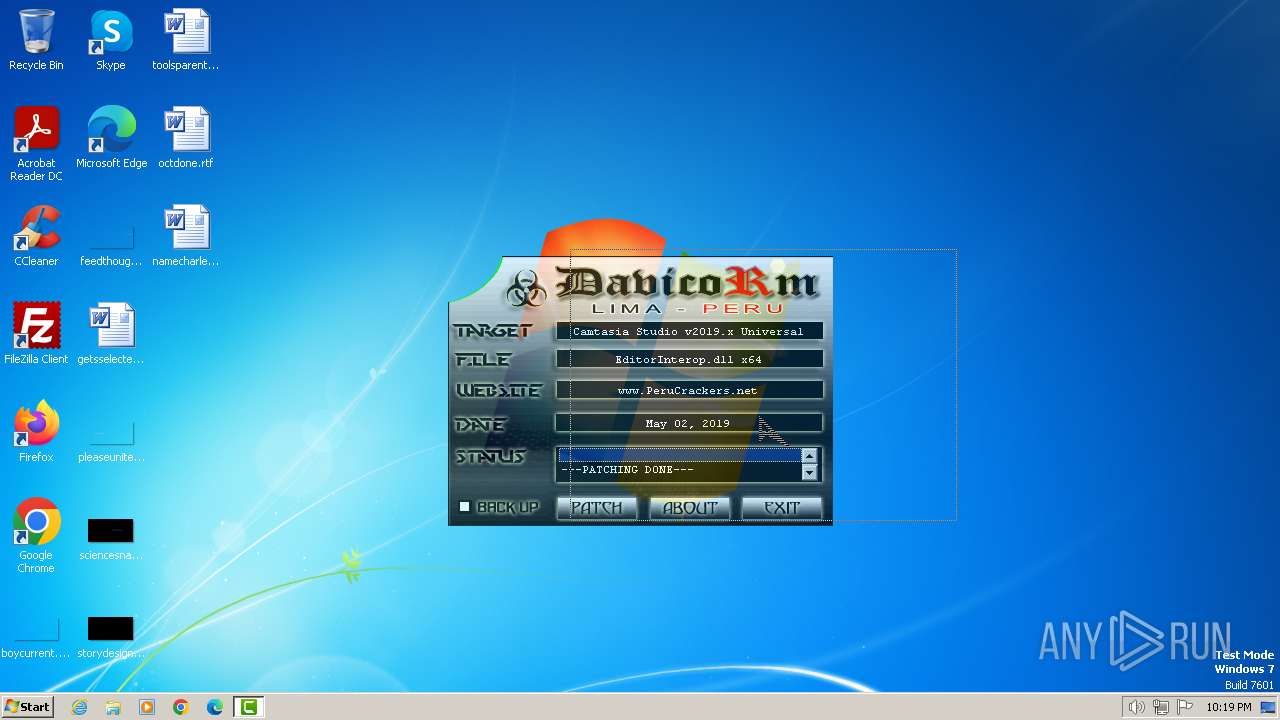Switch to Camtasia taskbar item
Screen dimensions: 1280x720
(x=248, y=707)
